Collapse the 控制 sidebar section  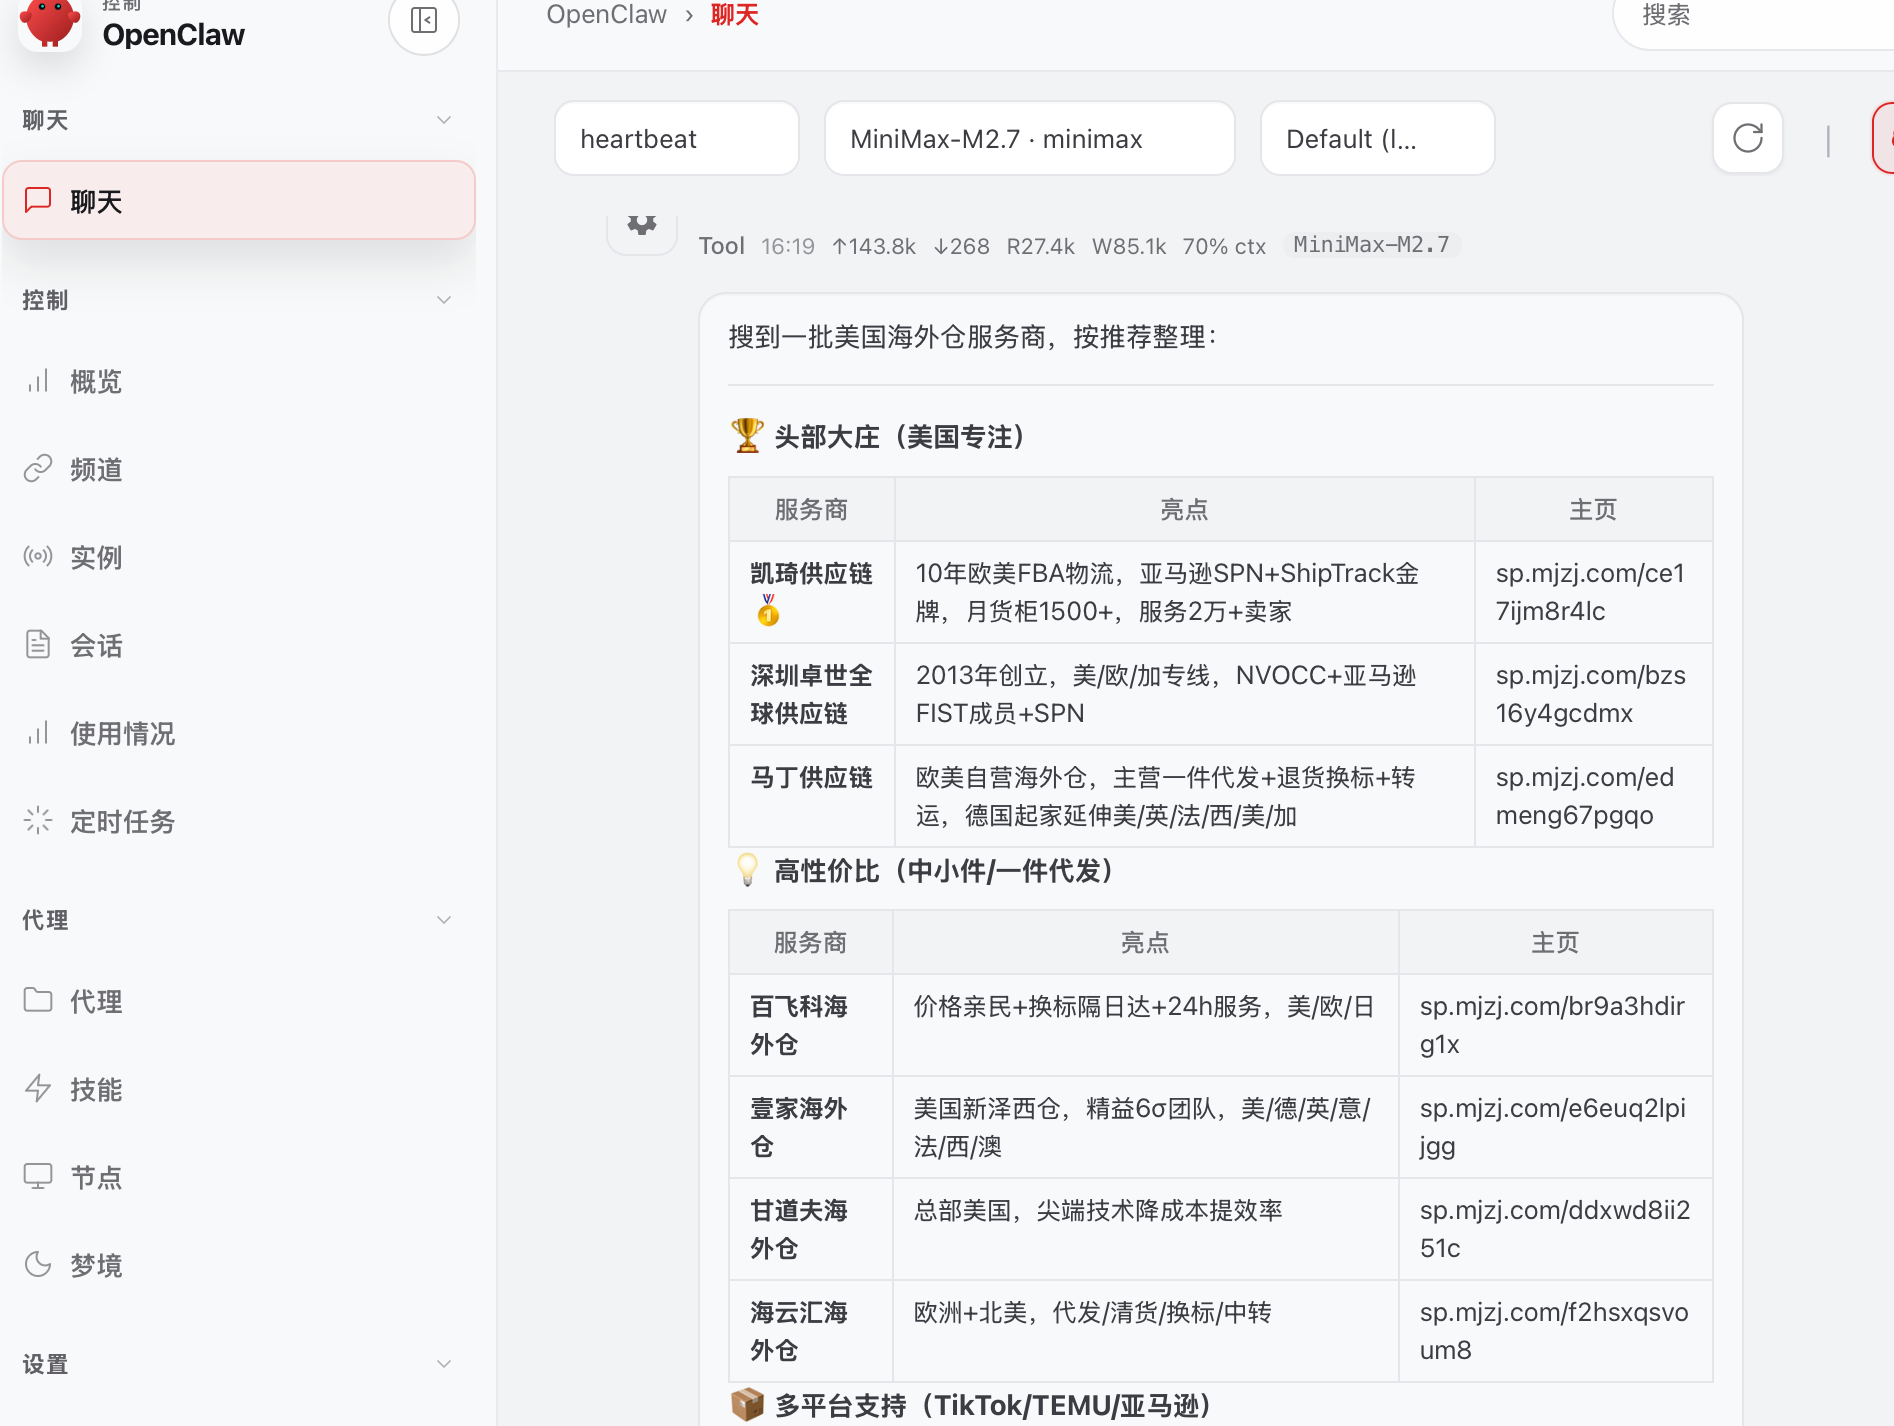[x=444, y=300]
